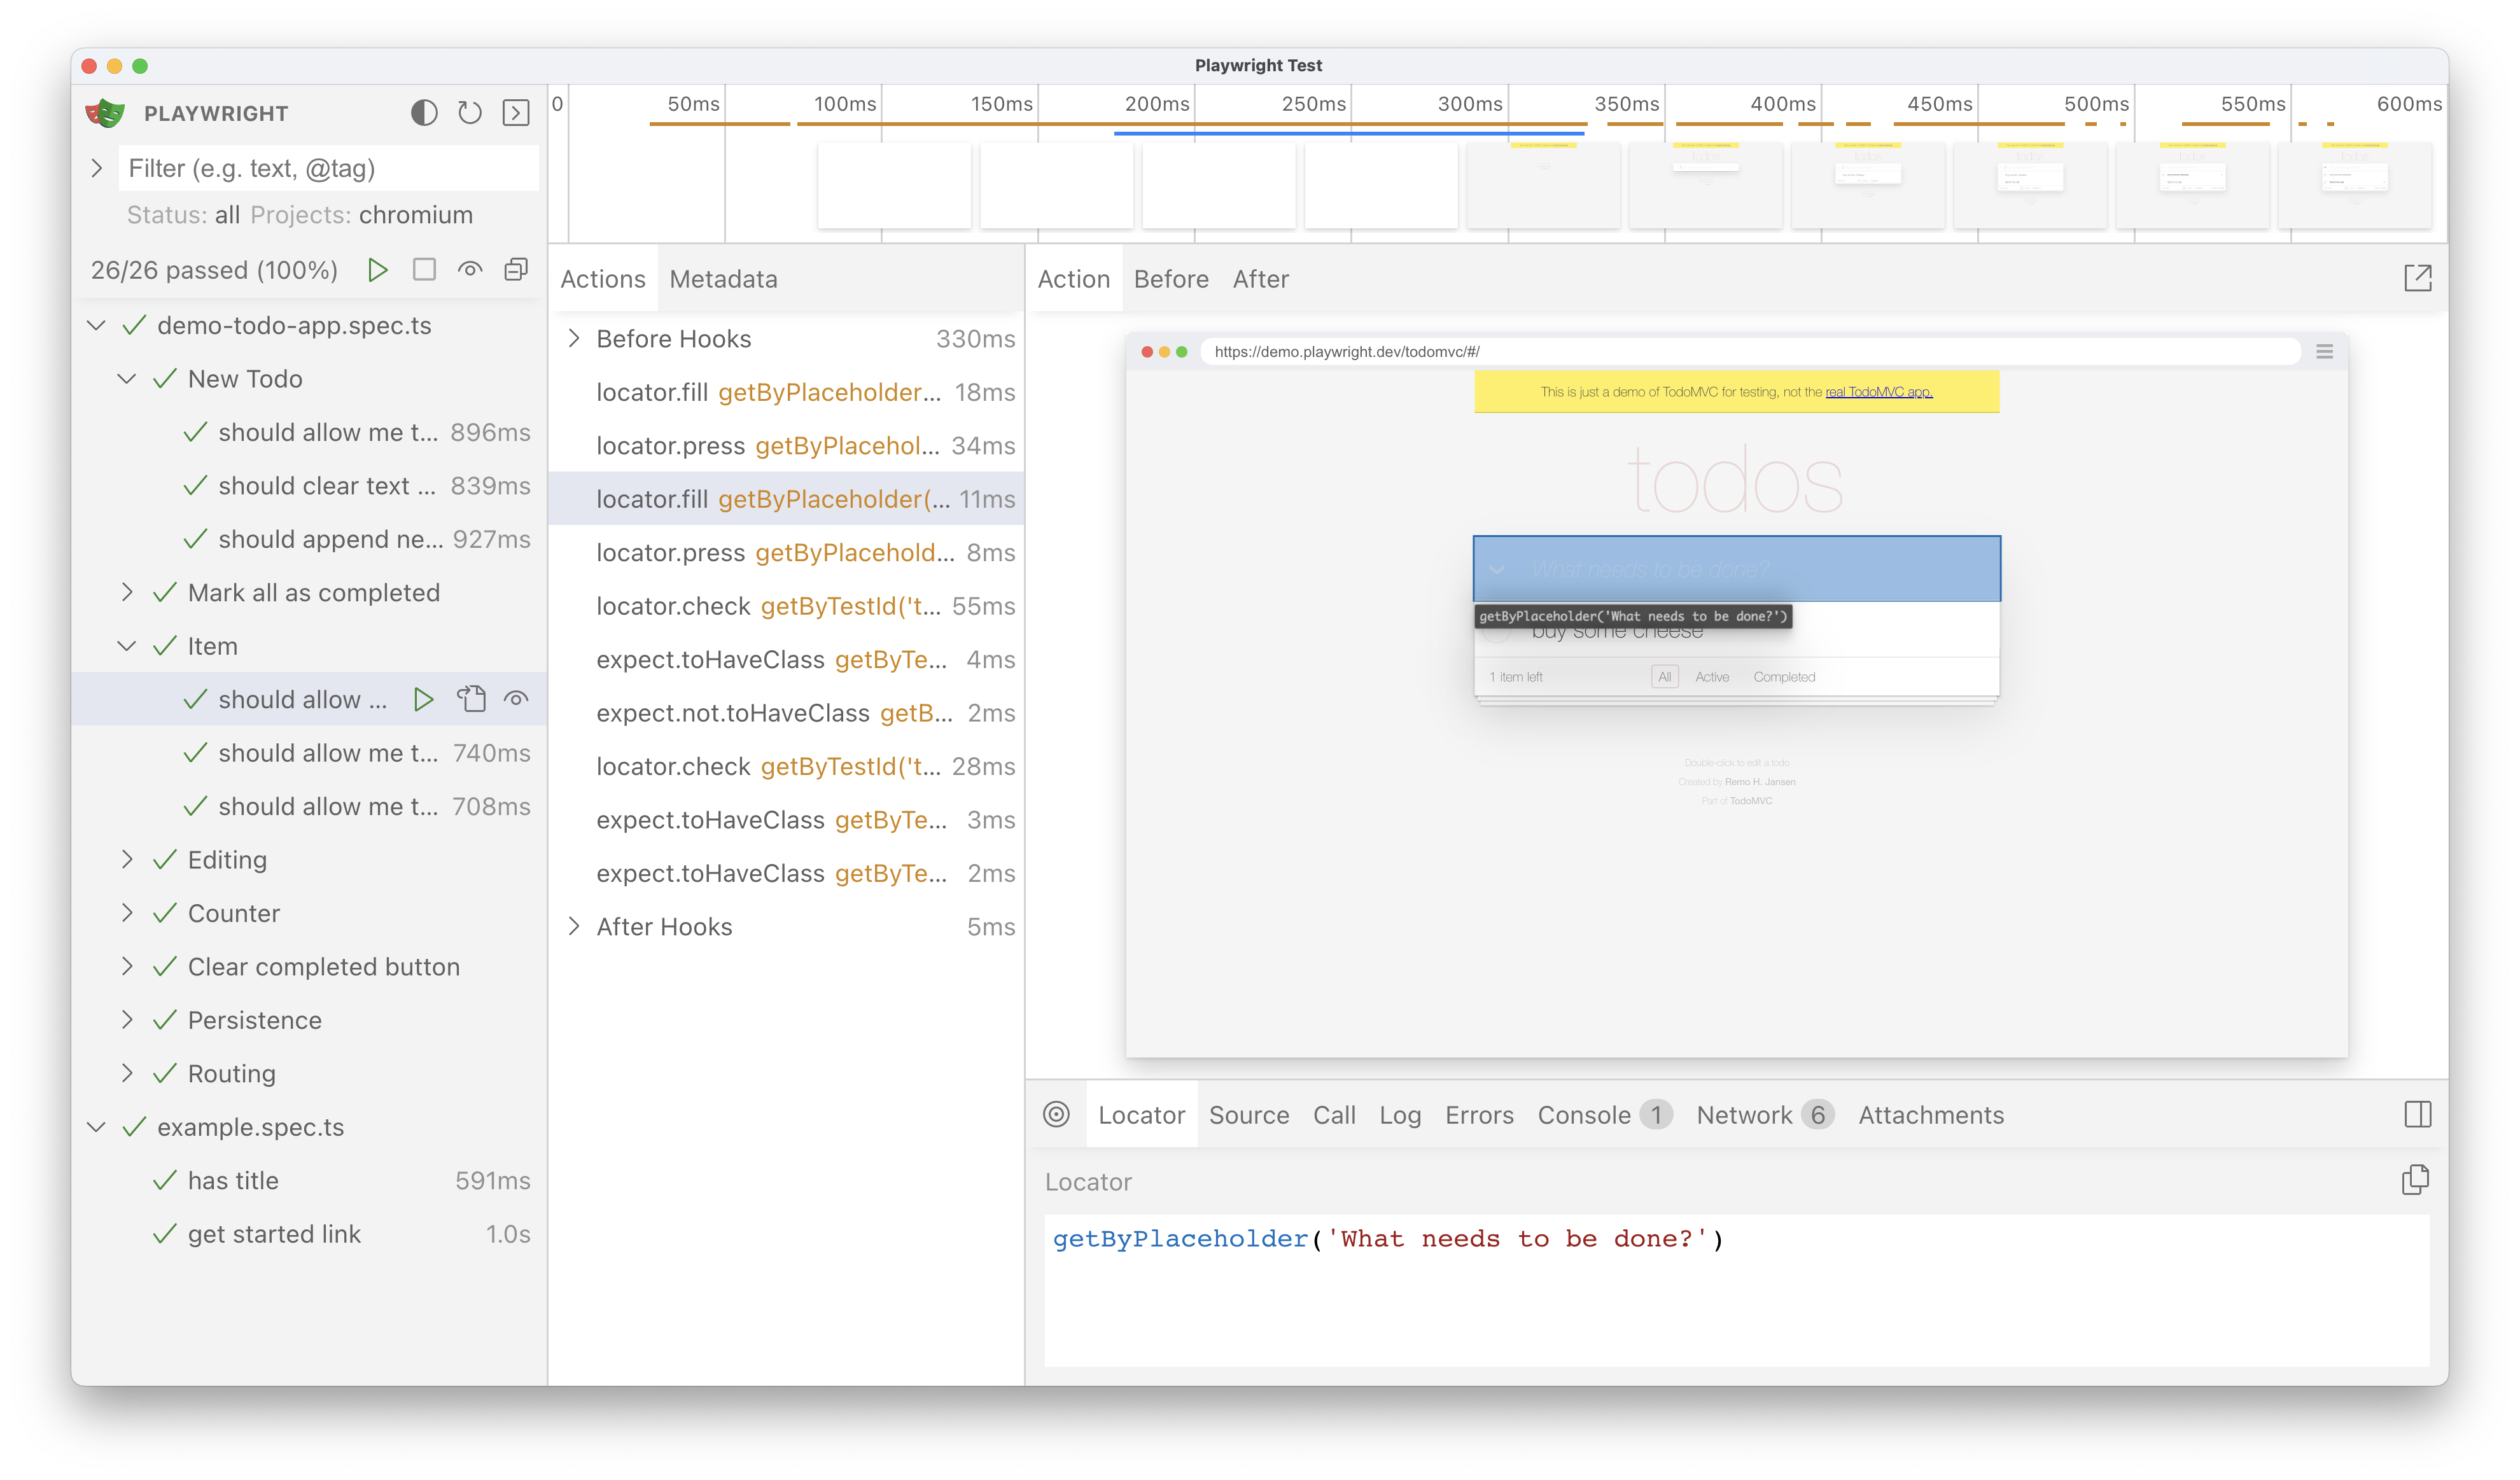This screenshot has width=2520, height=1480.
Task: Expand the filter options chevron
Action: [97, 168]
